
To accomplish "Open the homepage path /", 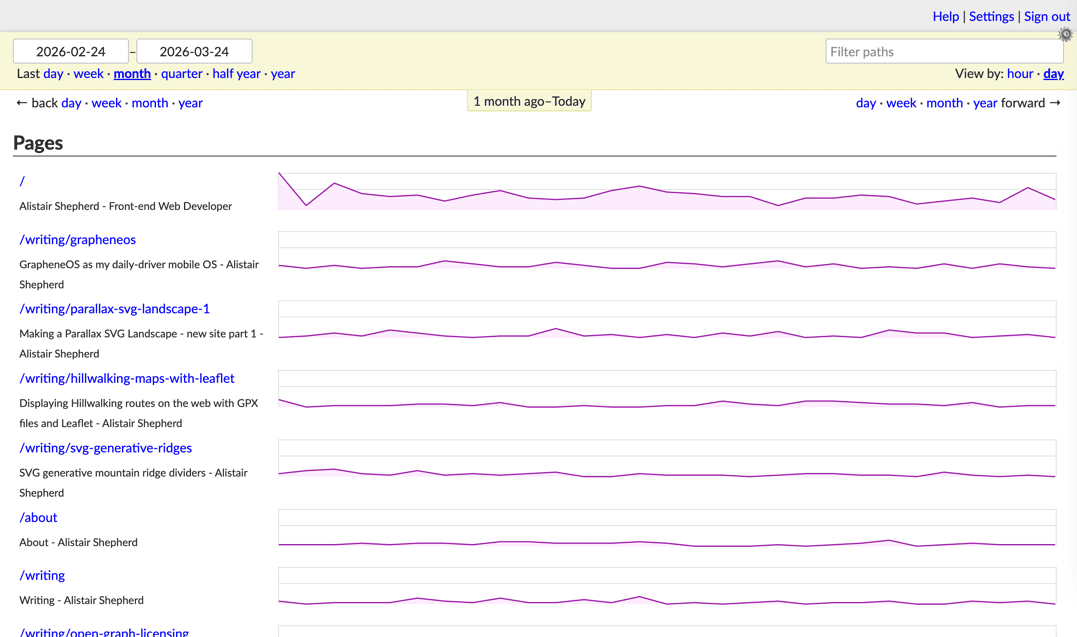I will pos(21,181).
